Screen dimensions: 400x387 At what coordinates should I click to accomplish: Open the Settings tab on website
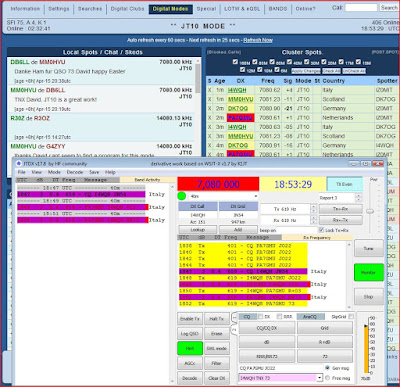[x=59, y=9]
